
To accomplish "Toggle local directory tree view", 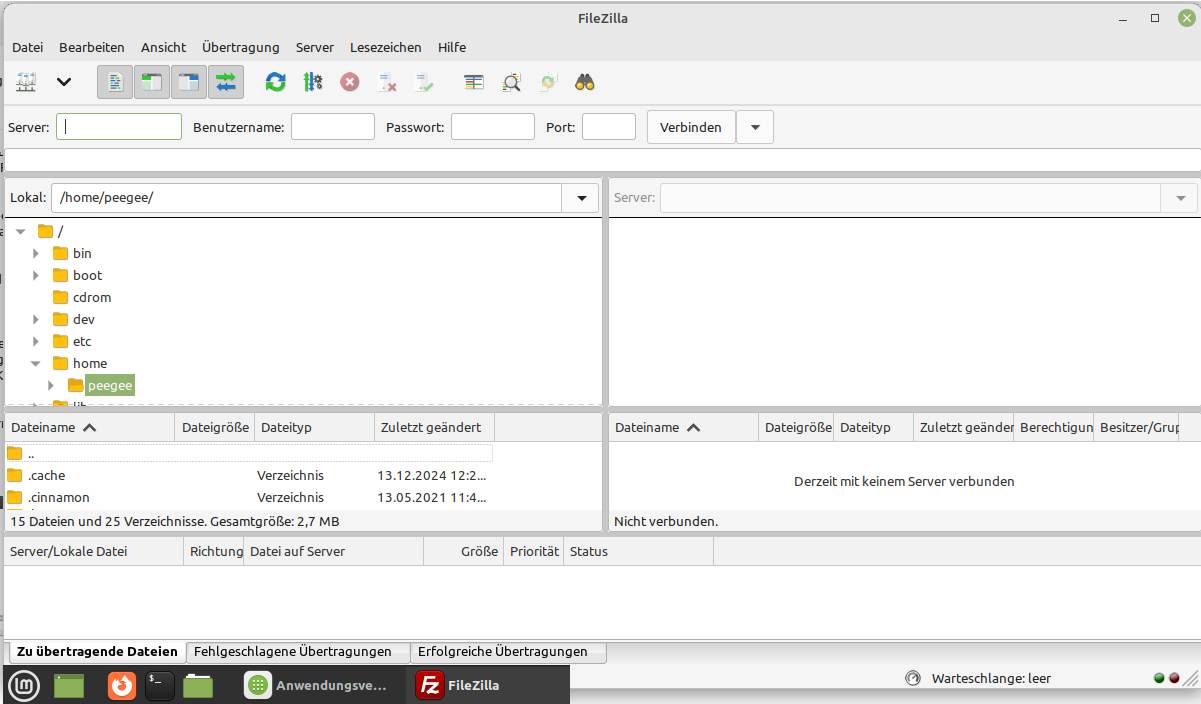I will click(152, 82).
